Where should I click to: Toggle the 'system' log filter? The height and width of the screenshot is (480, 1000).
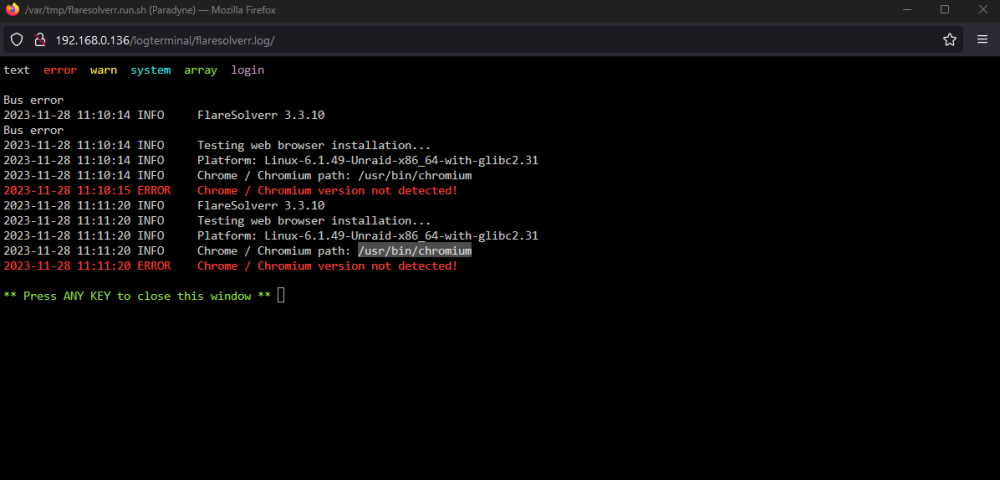(x=151, y=70)
